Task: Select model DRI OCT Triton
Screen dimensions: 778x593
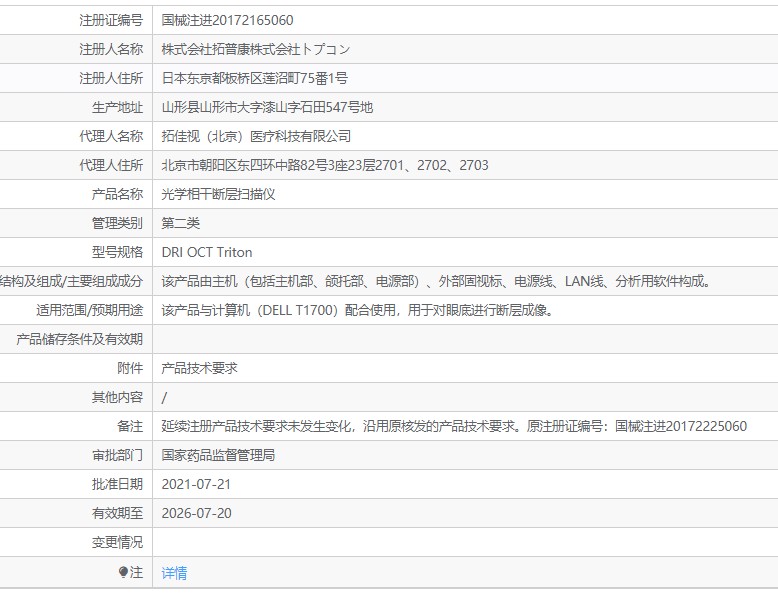Action: (x=207, y=252)
